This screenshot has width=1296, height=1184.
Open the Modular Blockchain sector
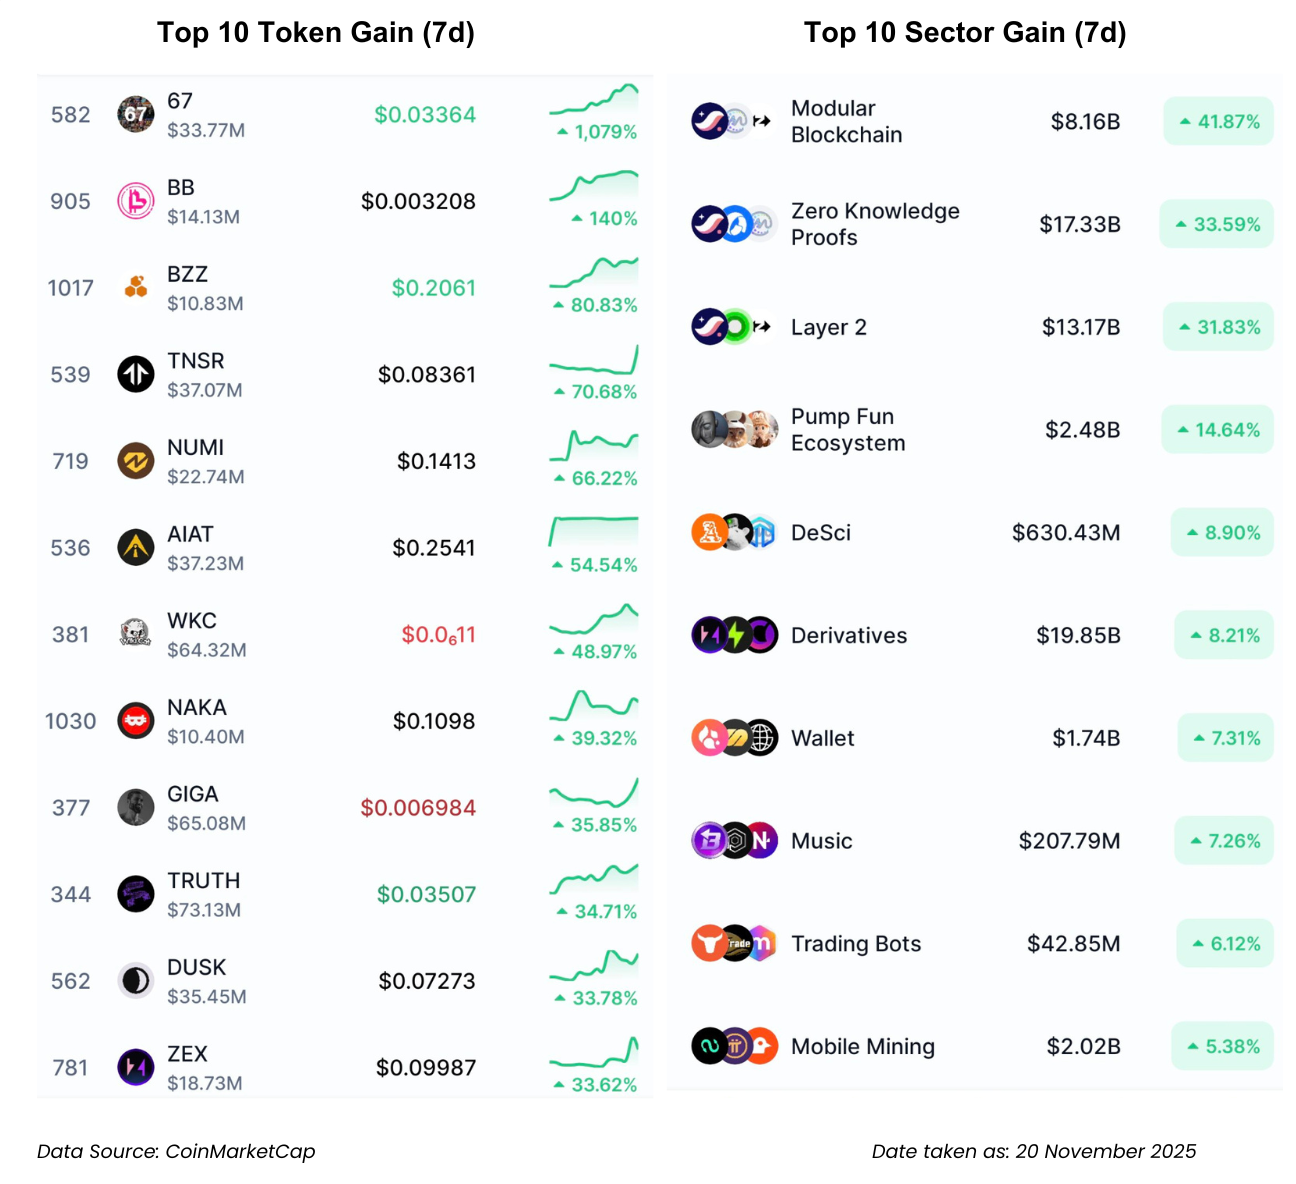click(x=846, y=121)
